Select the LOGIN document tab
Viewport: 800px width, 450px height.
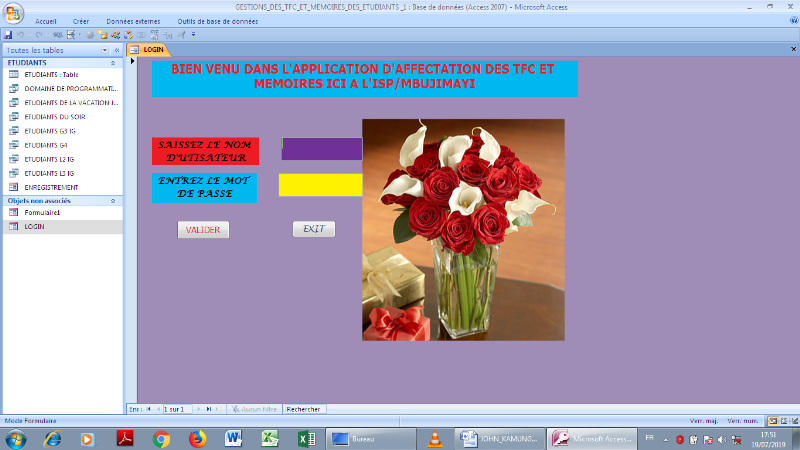pos(148,49)
